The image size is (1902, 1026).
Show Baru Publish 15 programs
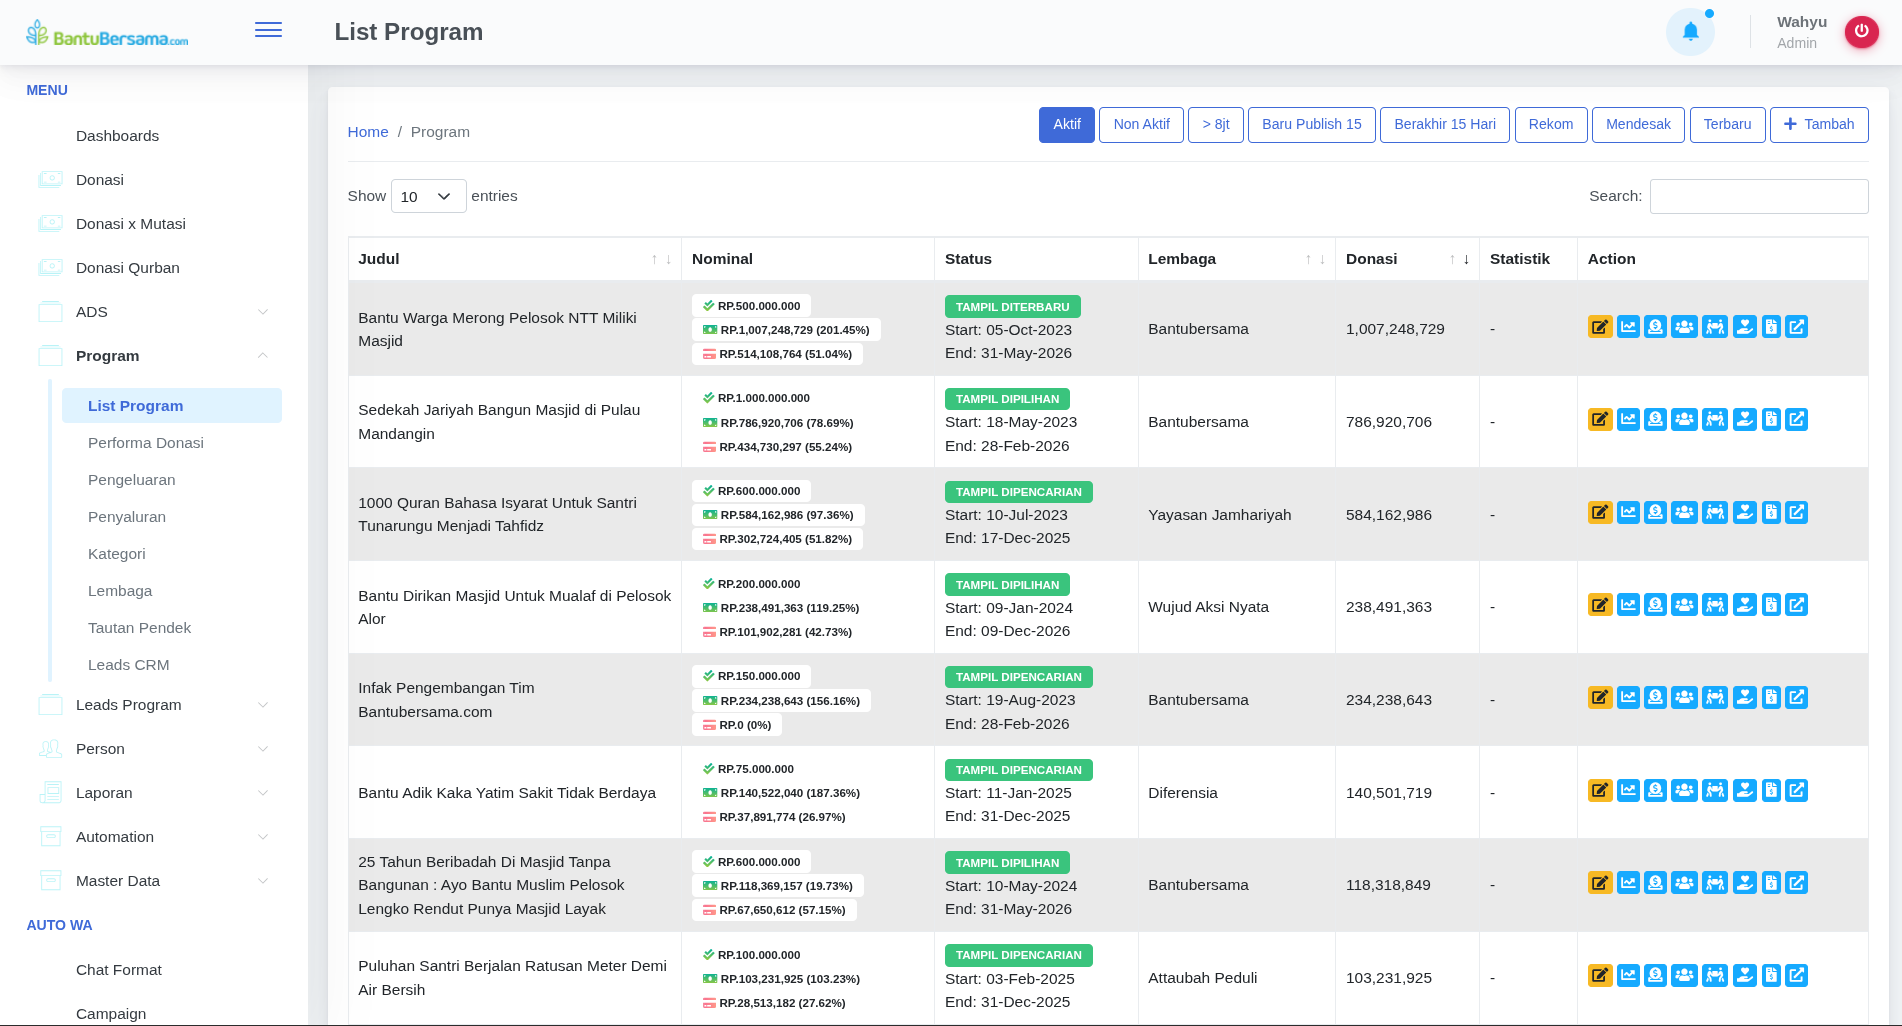pos(1312,125)
